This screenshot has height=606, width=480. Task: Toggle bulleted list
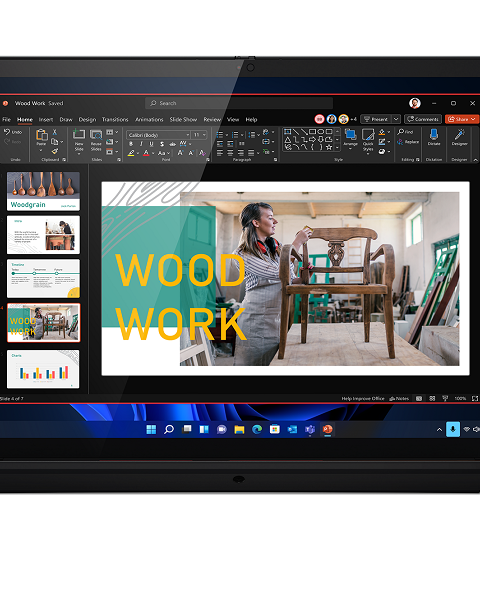pos(220,135)
